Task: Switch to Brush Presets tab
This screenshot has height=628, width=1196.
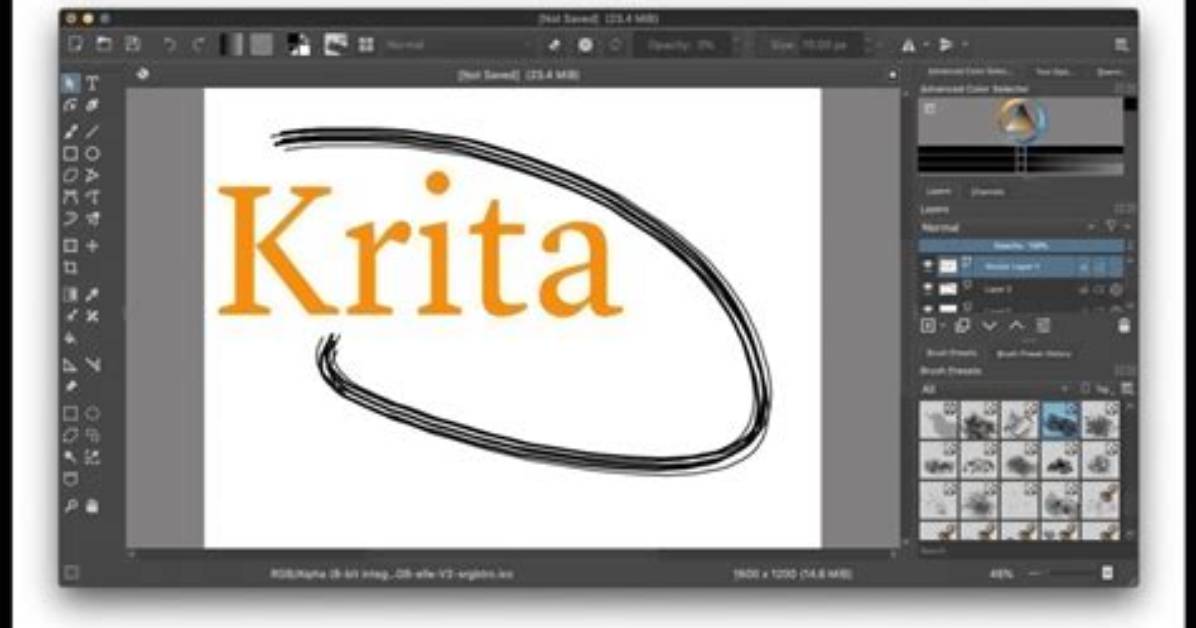Action: tap(952, 353)
